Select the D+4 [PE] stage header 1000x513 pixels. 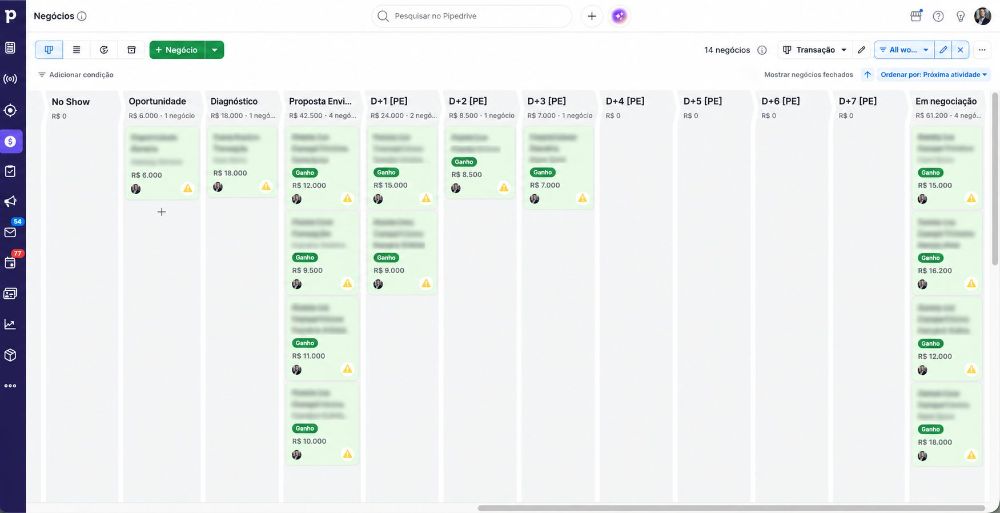tap(625, 101)
